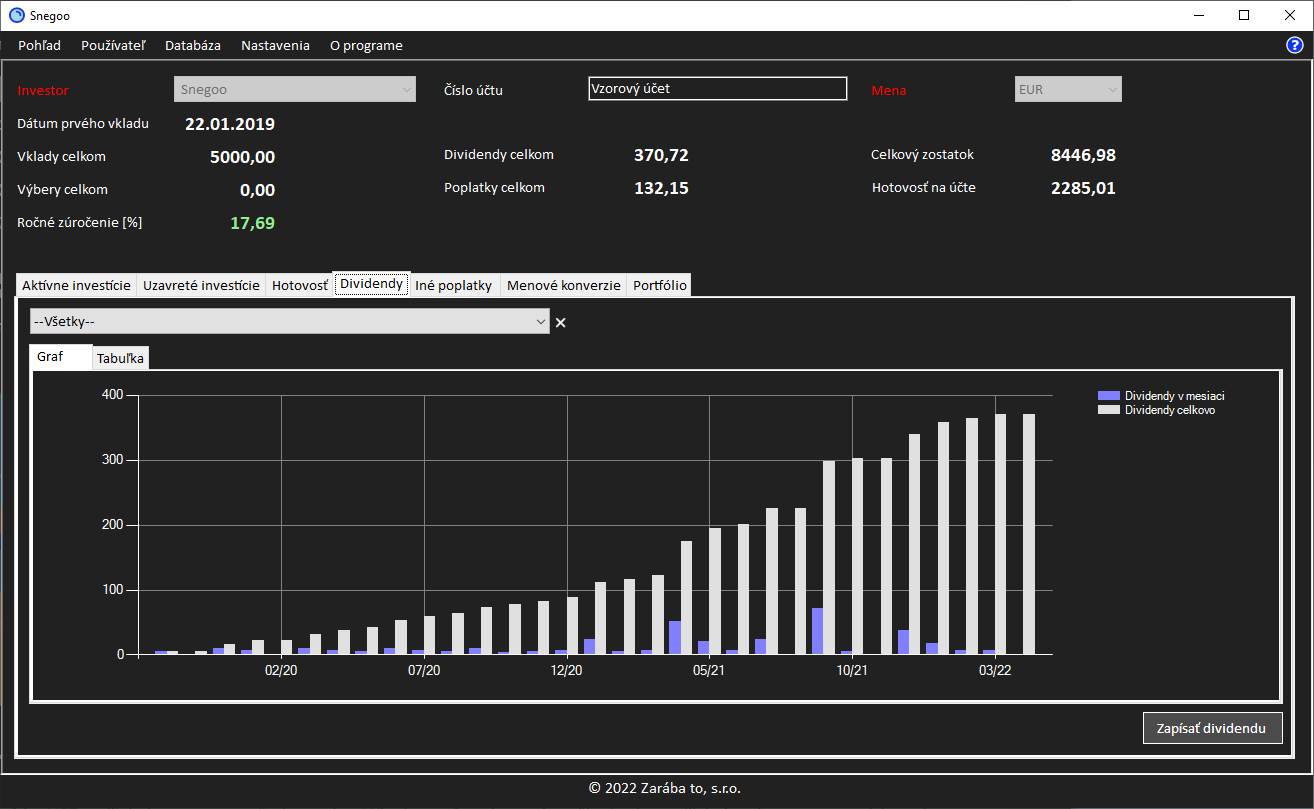Click the red Mena label
The height and width of the screenshot is (809, 1314).
(x=889, y=90)
